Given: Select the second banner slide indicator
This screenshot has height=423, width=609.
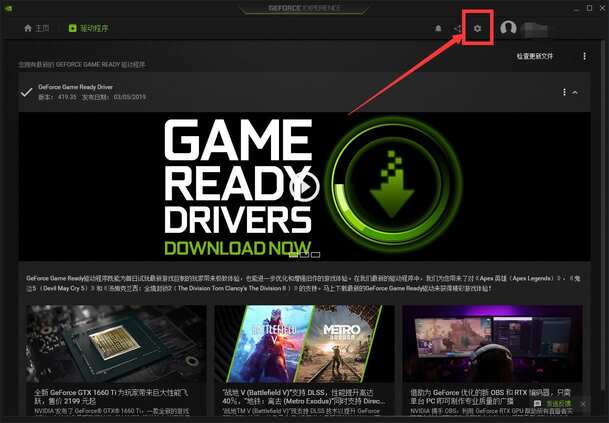Looking at the screenshot, I should click(x=304, y=254).
